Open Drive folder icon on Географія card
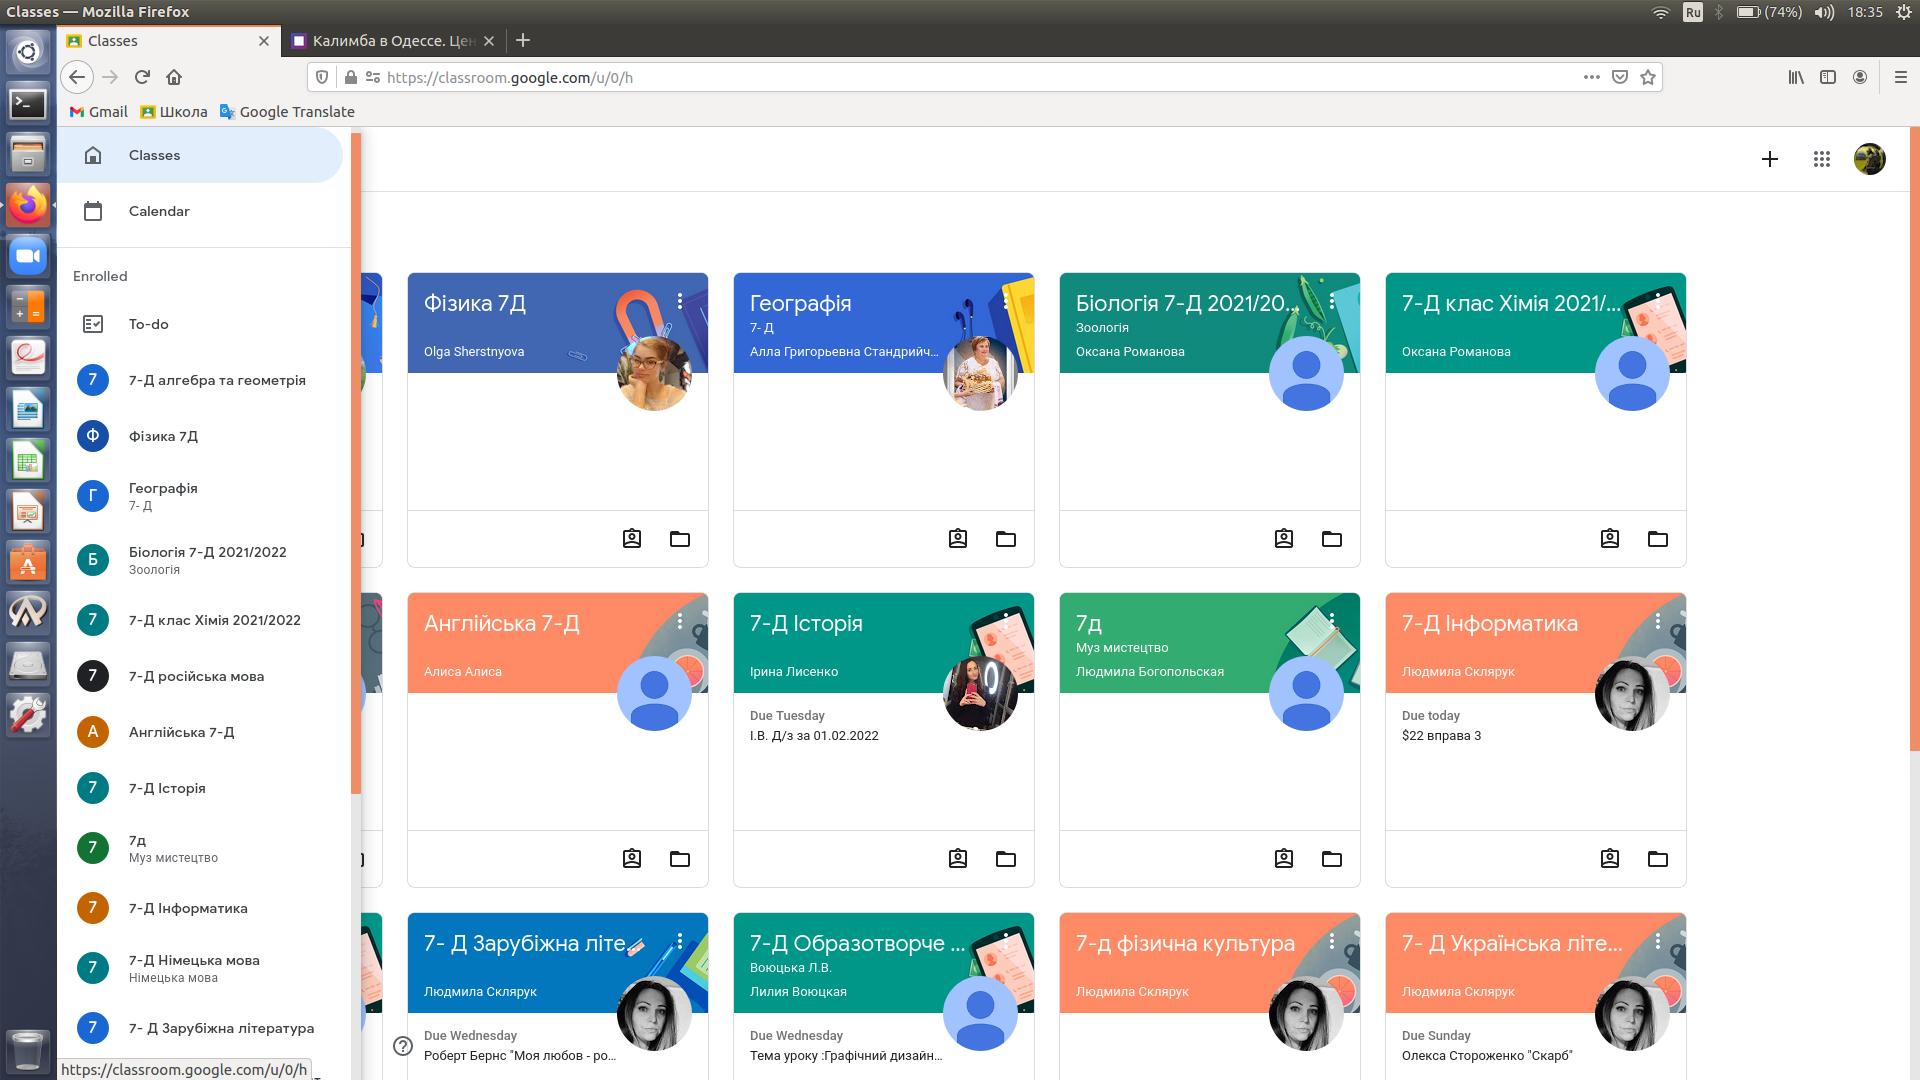Screen dimensions: 1920x1080 click(x=1005, y=539)
